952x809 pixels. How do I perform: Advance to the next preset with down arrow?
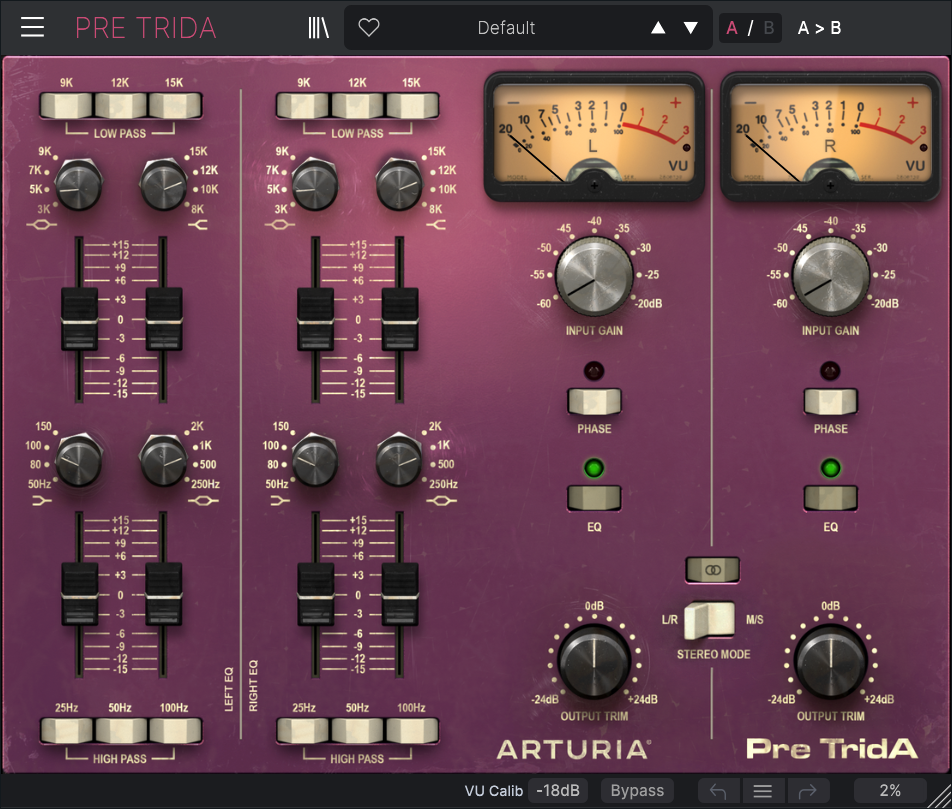click(x=691, y=28)
